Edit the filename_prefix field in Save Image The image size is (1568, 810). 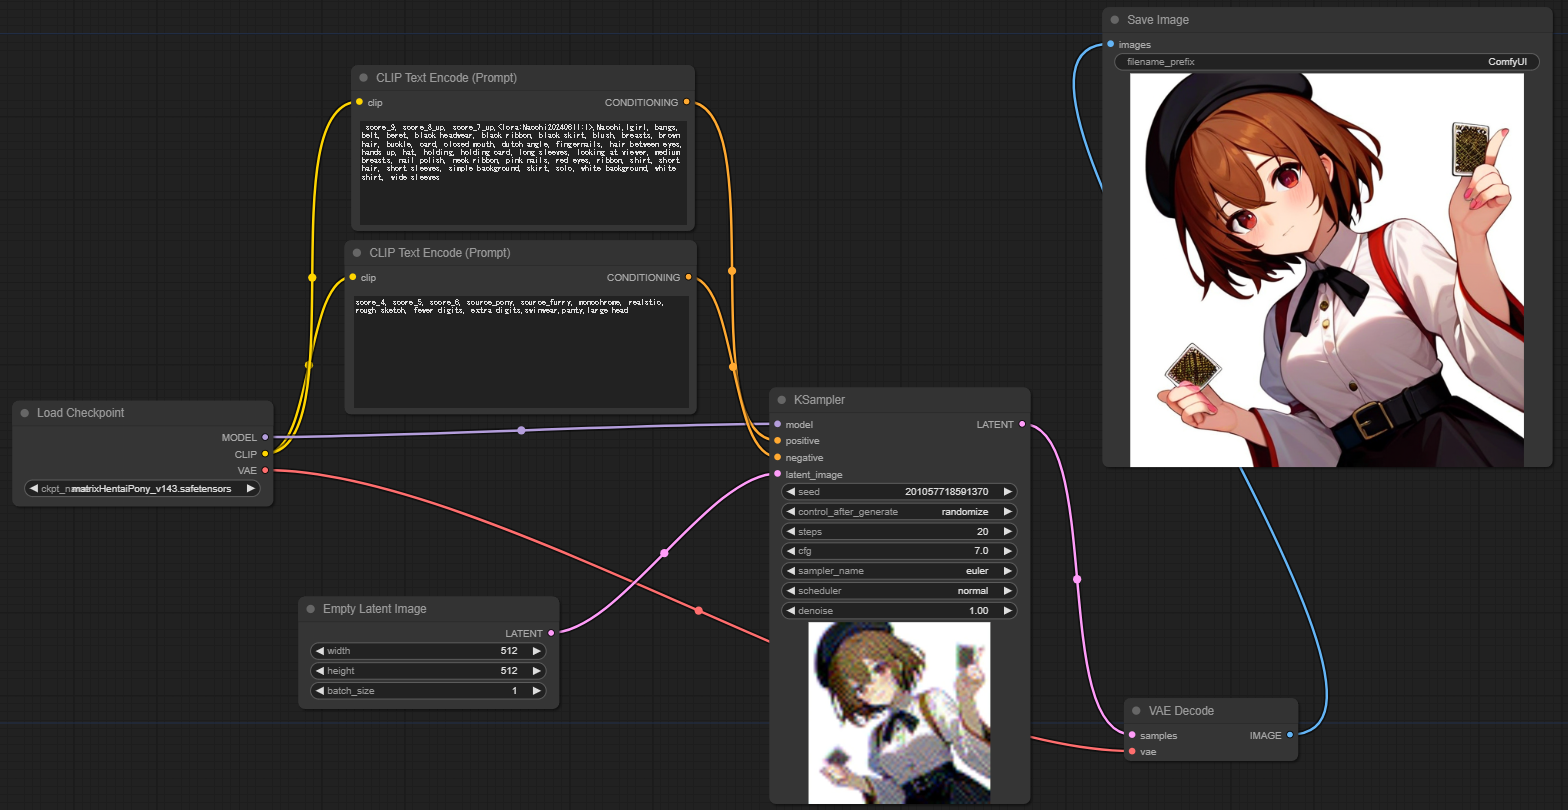(1327, 62)
